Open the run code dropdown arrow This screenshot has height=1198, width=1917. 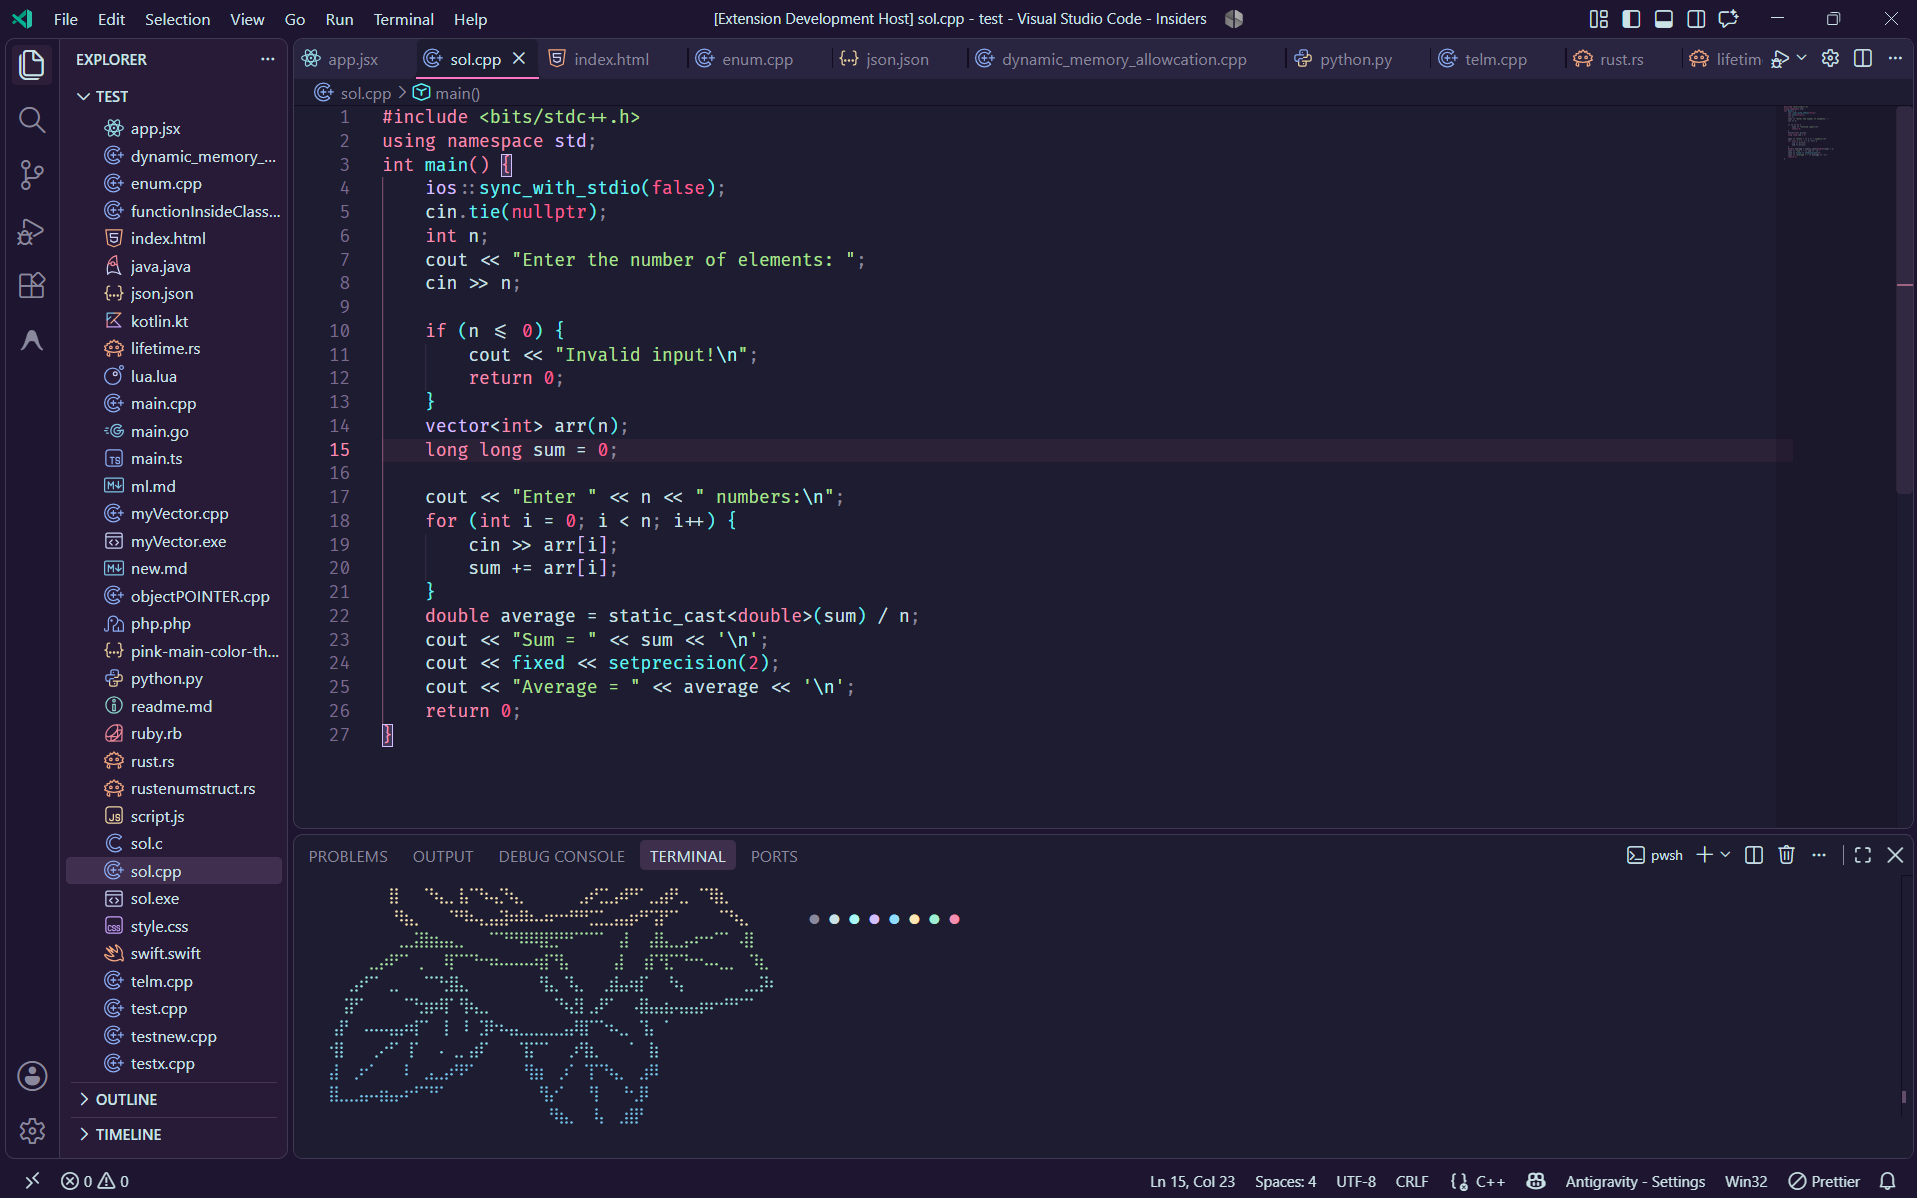[x=1801, y=58]
